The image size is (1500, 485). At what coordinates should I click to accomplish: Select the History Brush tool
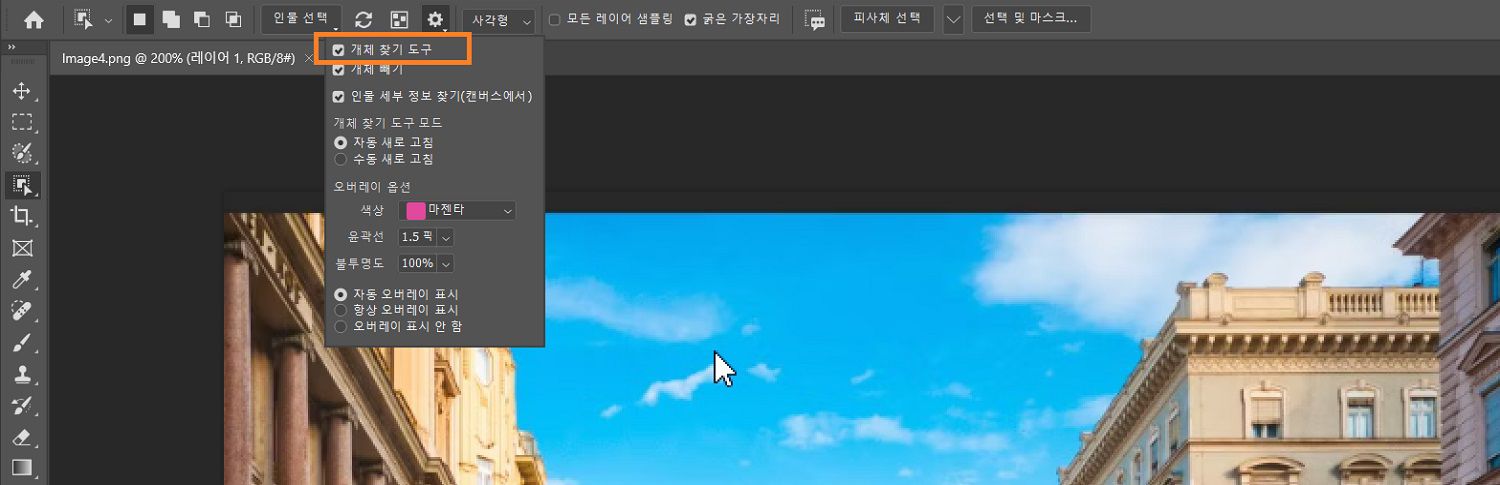22,404
